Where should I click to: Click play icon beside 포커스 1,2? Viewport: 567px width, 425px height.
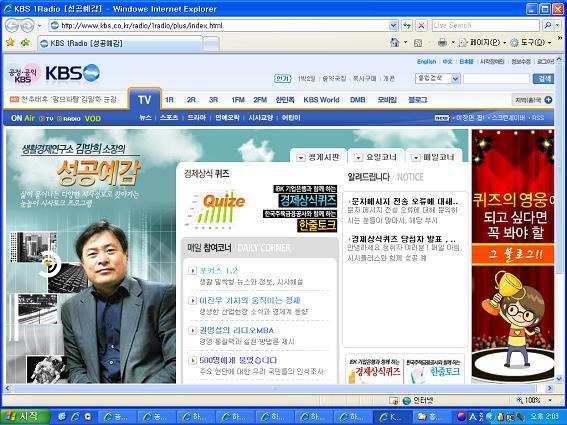click(x=192, y=271)
